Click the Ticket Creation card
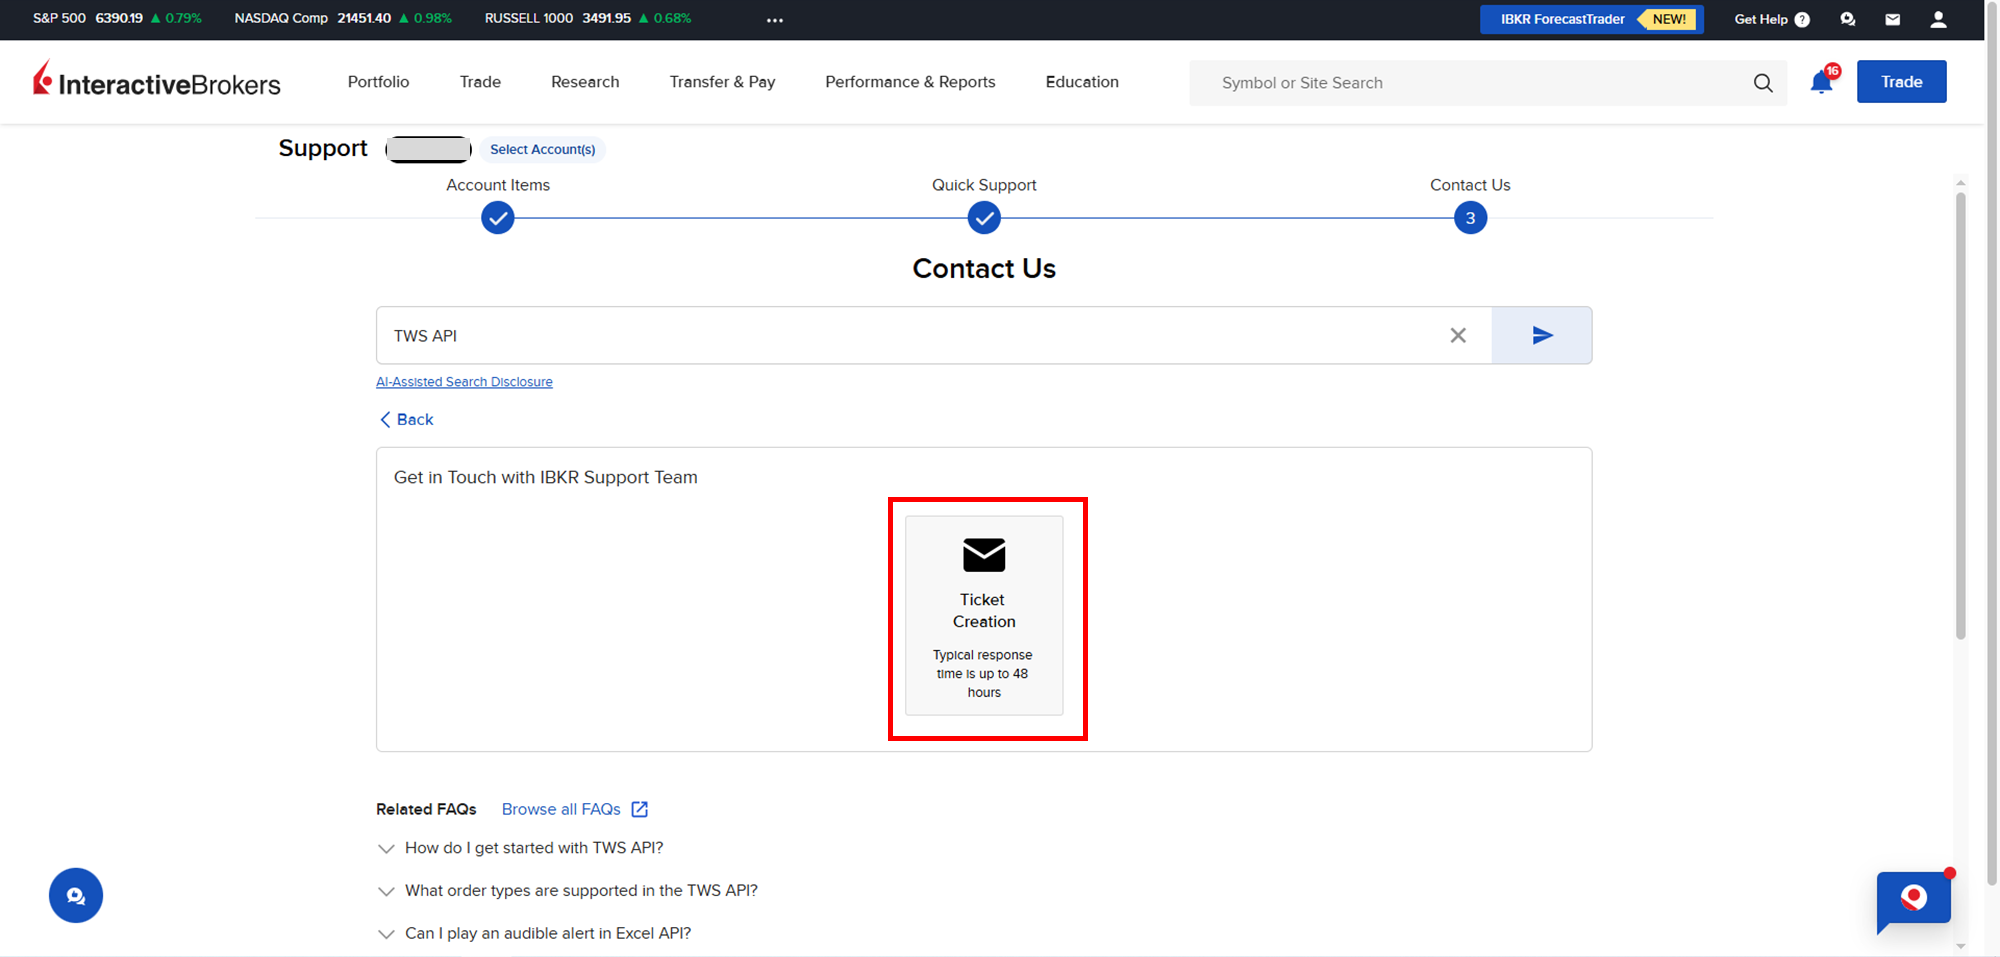The height and width of the screenshot is (957, 2000). point(984,615)
